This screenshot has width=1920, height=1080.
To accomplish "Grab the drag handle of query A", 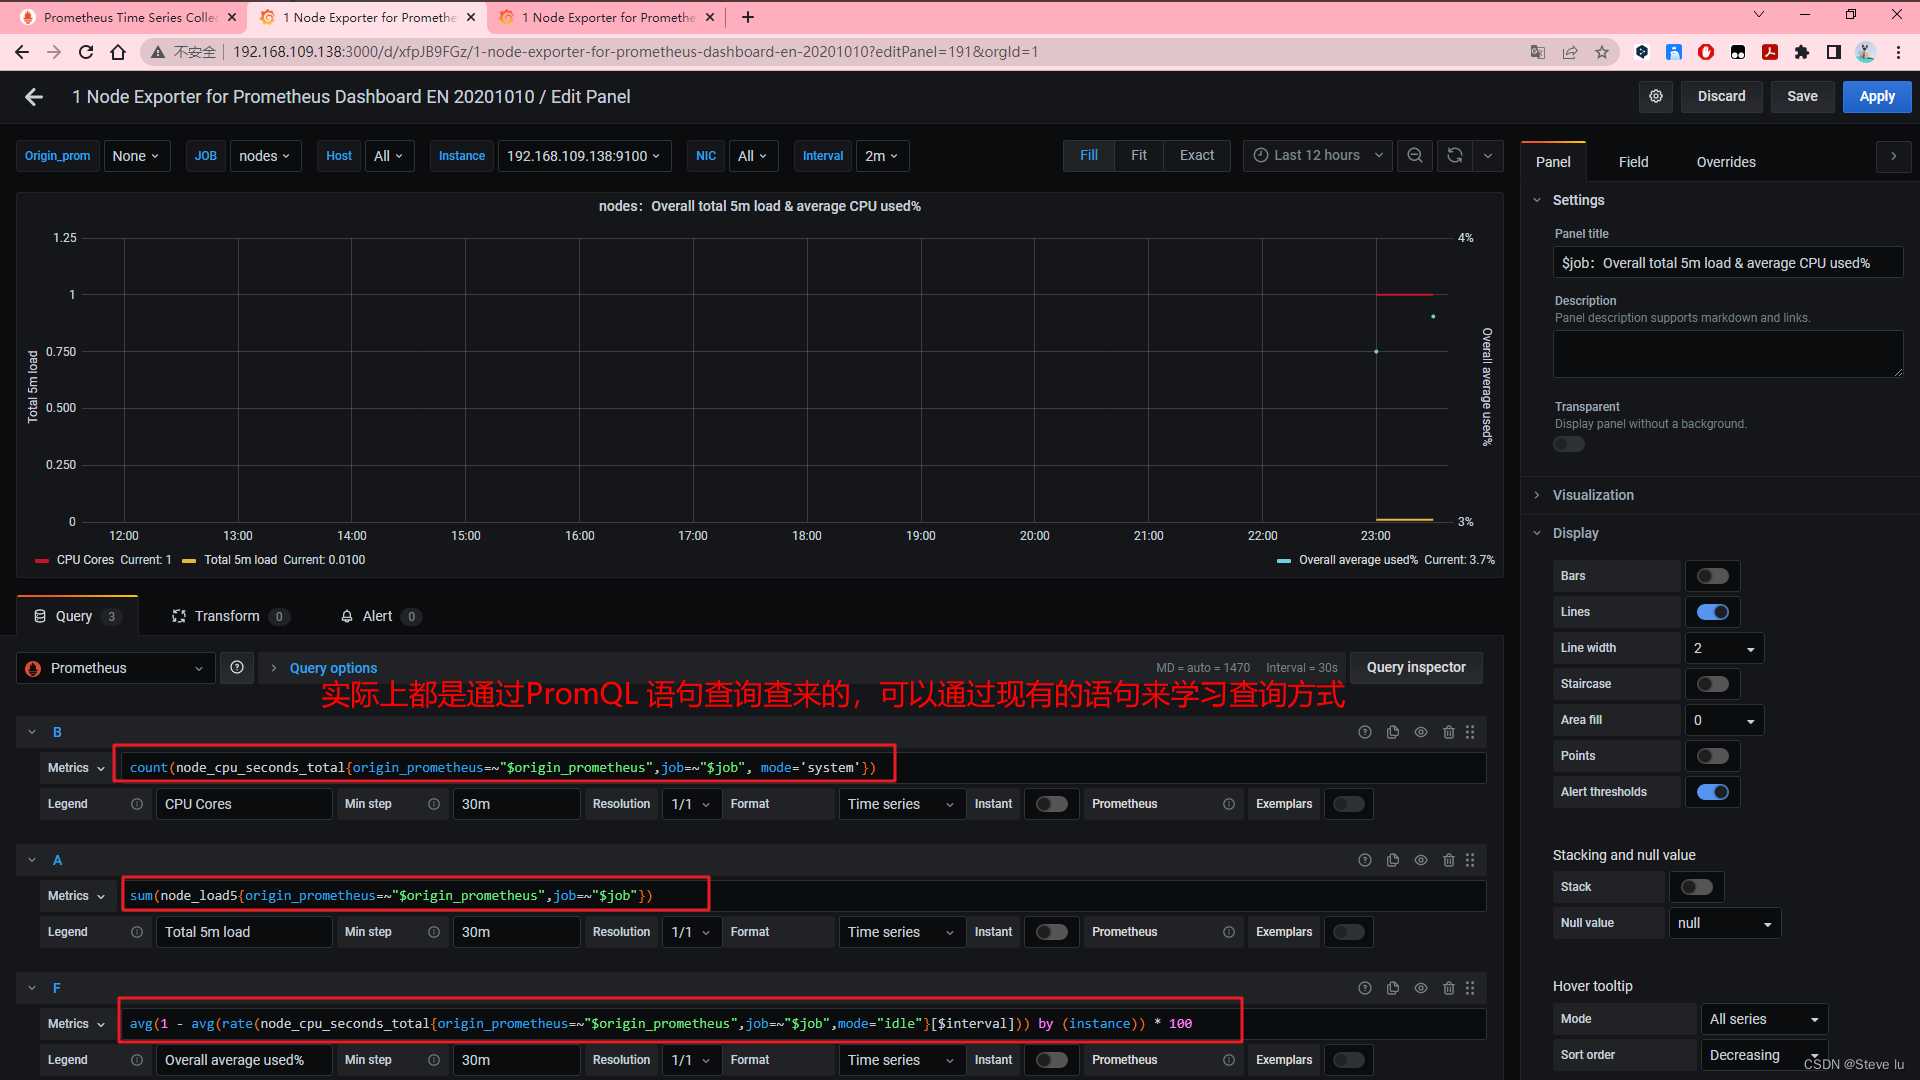I will (x=1470, y=861).
